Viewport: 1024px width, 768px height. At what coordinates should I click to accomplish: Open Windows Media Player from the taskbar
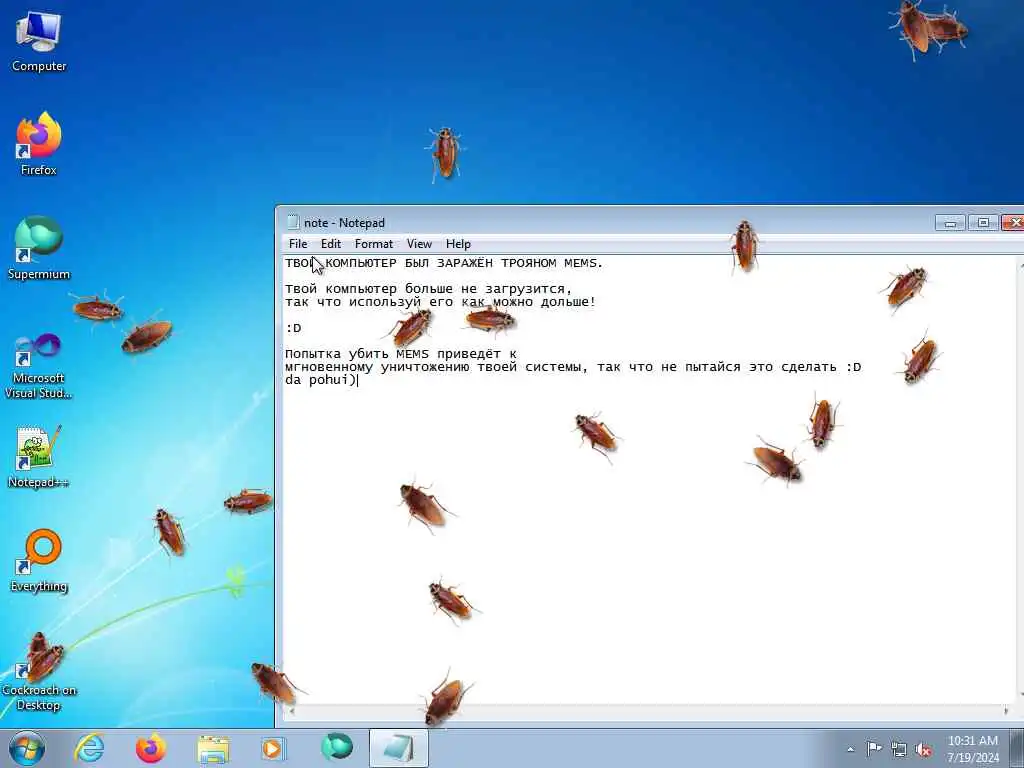coord(272,748)
